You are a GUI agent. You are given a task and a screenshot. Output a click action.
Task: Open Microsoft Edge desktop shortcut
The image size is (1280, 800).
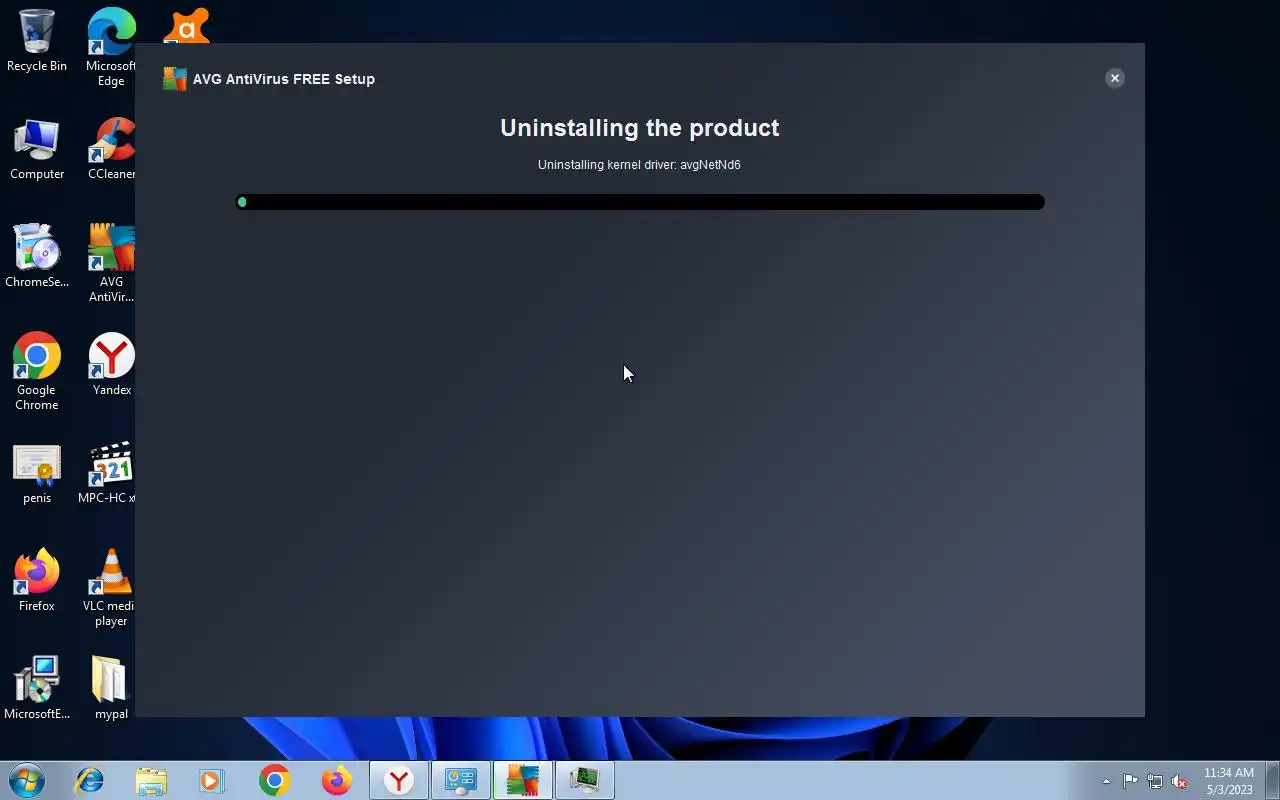pos(111,47)
